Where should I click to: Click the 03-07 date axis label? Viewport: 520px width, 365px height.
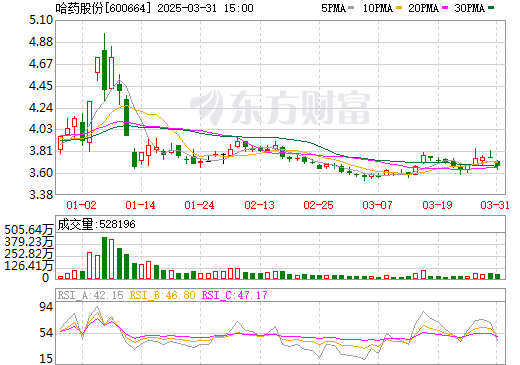377,205
